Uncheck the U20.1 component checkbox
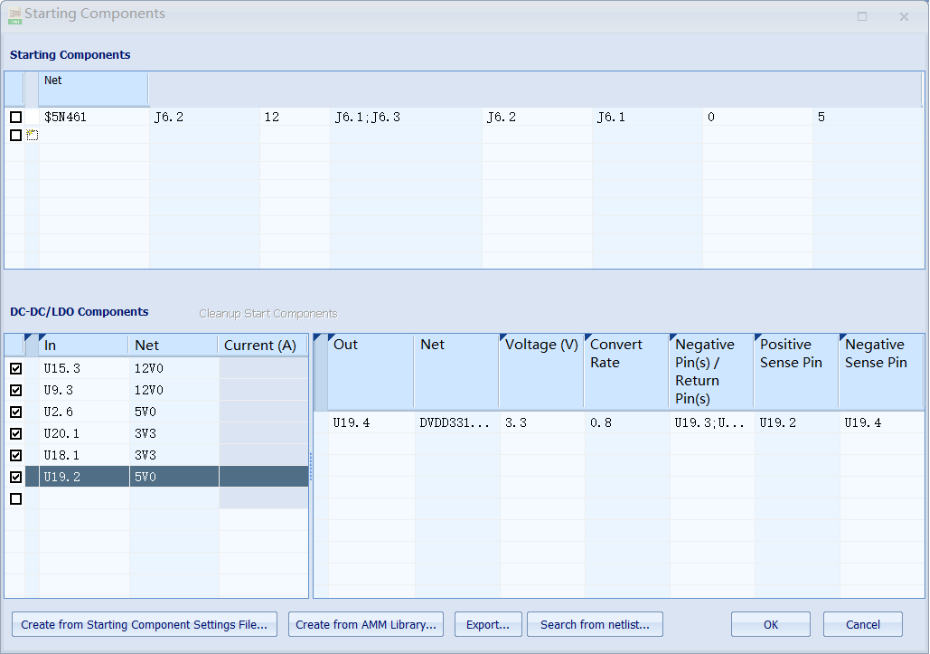Viewport: 930px width, 654px height. [16, 433]
